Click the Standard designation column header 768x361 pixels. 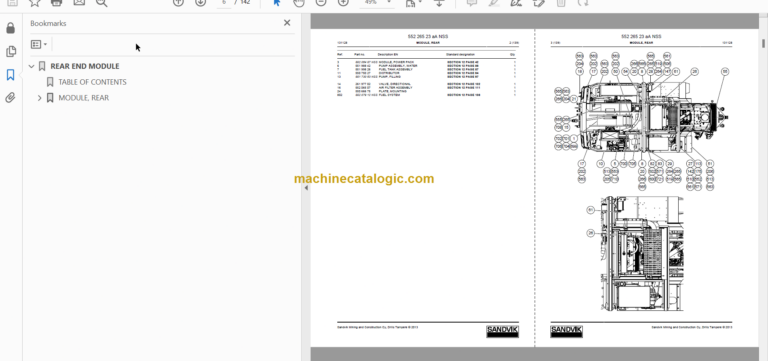460,54
